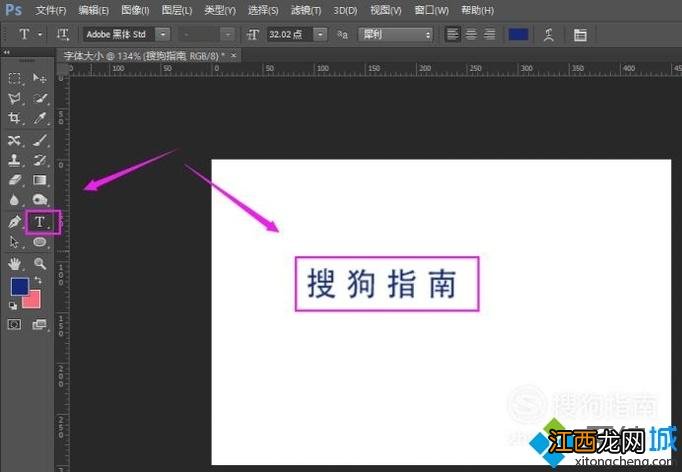Select the Patch healing tool
Screen dimensions: 682x472
click(14, 140)
